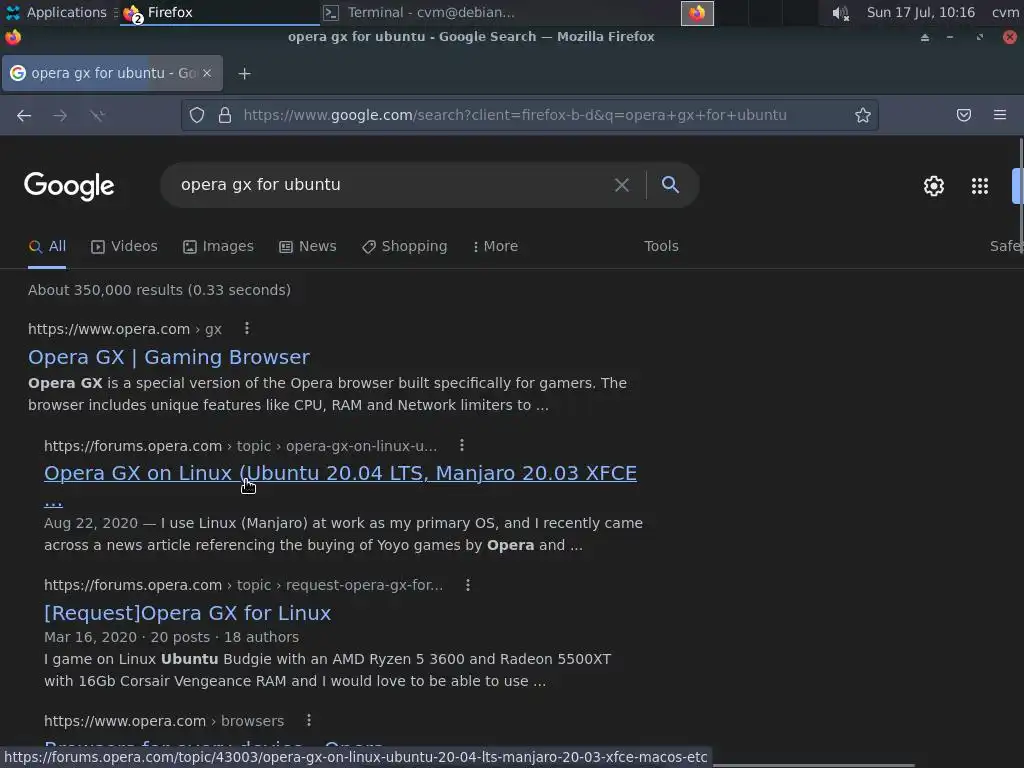
Task: Go back to the previous page
Action: point(24,116)
